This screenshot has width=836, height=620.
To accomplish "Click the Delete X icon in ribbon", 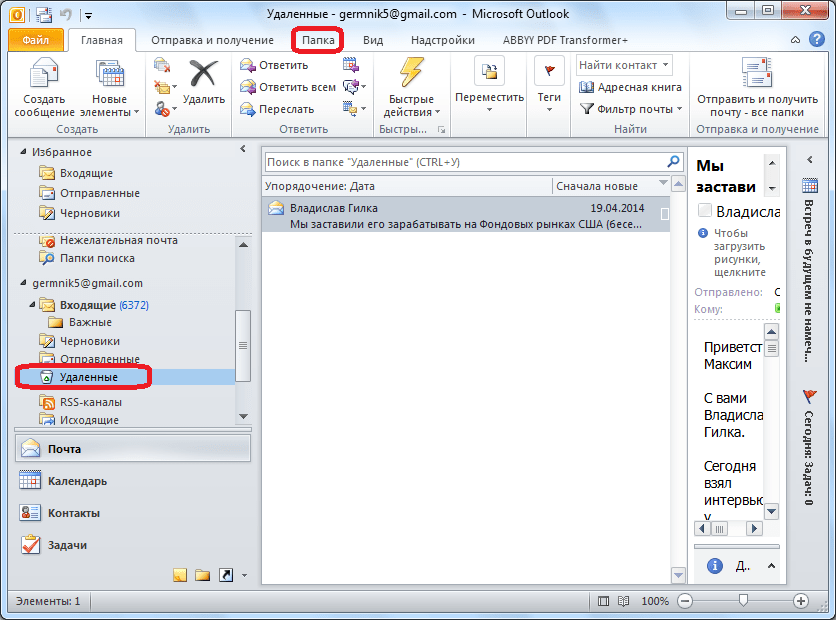I will point(204,77).
